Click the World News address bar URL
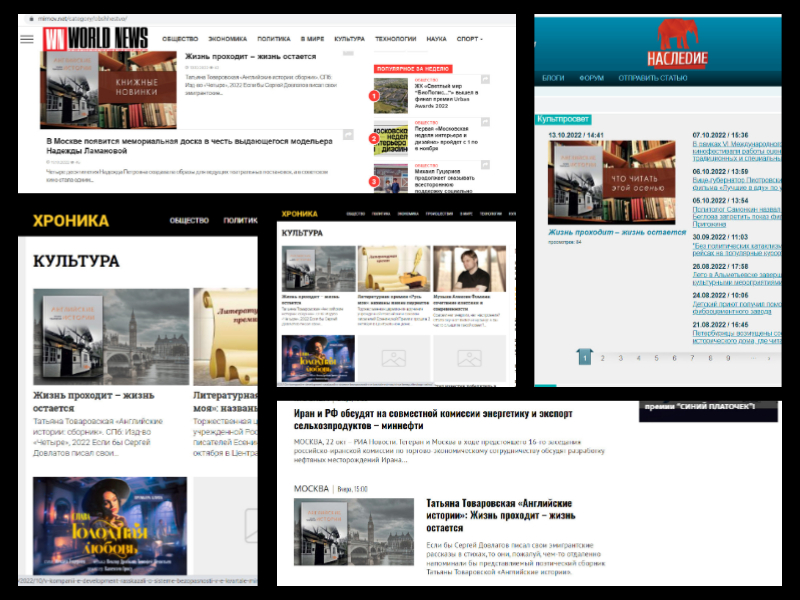 (83, 19)
